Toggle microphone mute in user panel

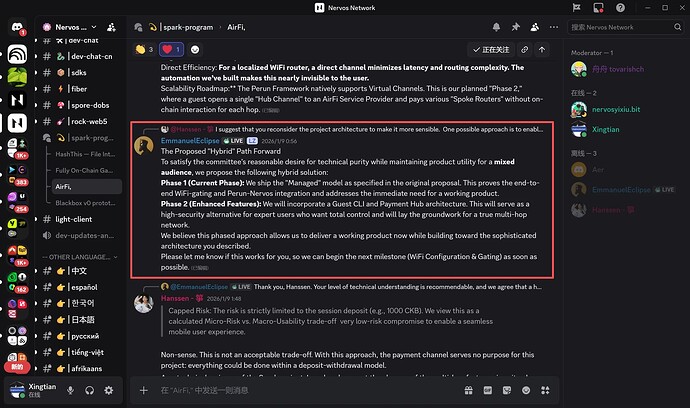pyautogui.click(x=71, y=389)
